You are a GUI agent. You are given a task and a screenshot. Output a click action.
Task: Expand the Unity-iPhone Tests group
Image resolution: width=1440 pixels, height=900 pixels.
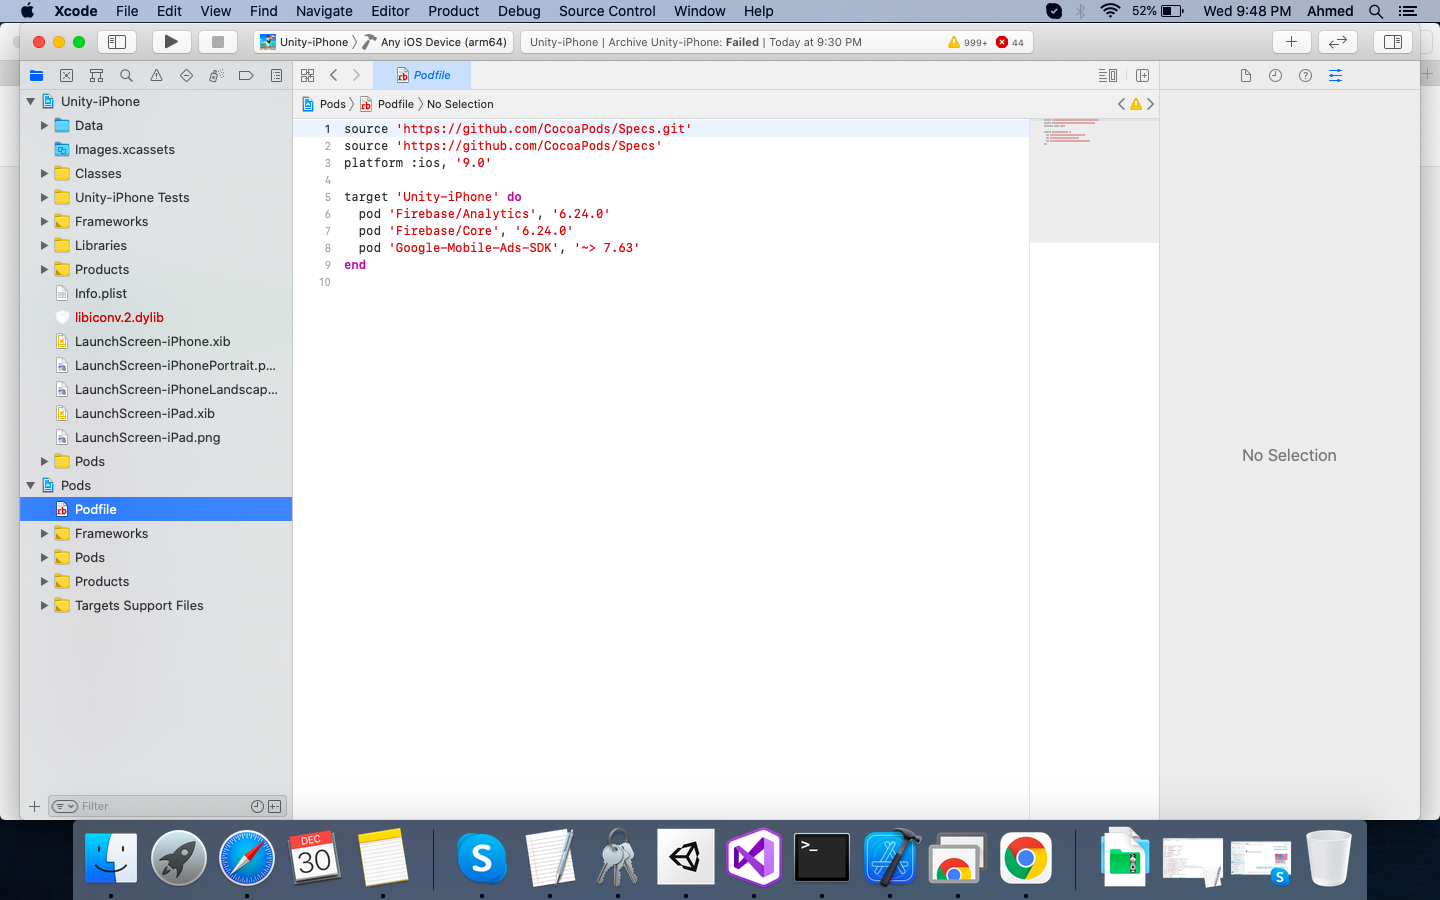click(44, 197)
